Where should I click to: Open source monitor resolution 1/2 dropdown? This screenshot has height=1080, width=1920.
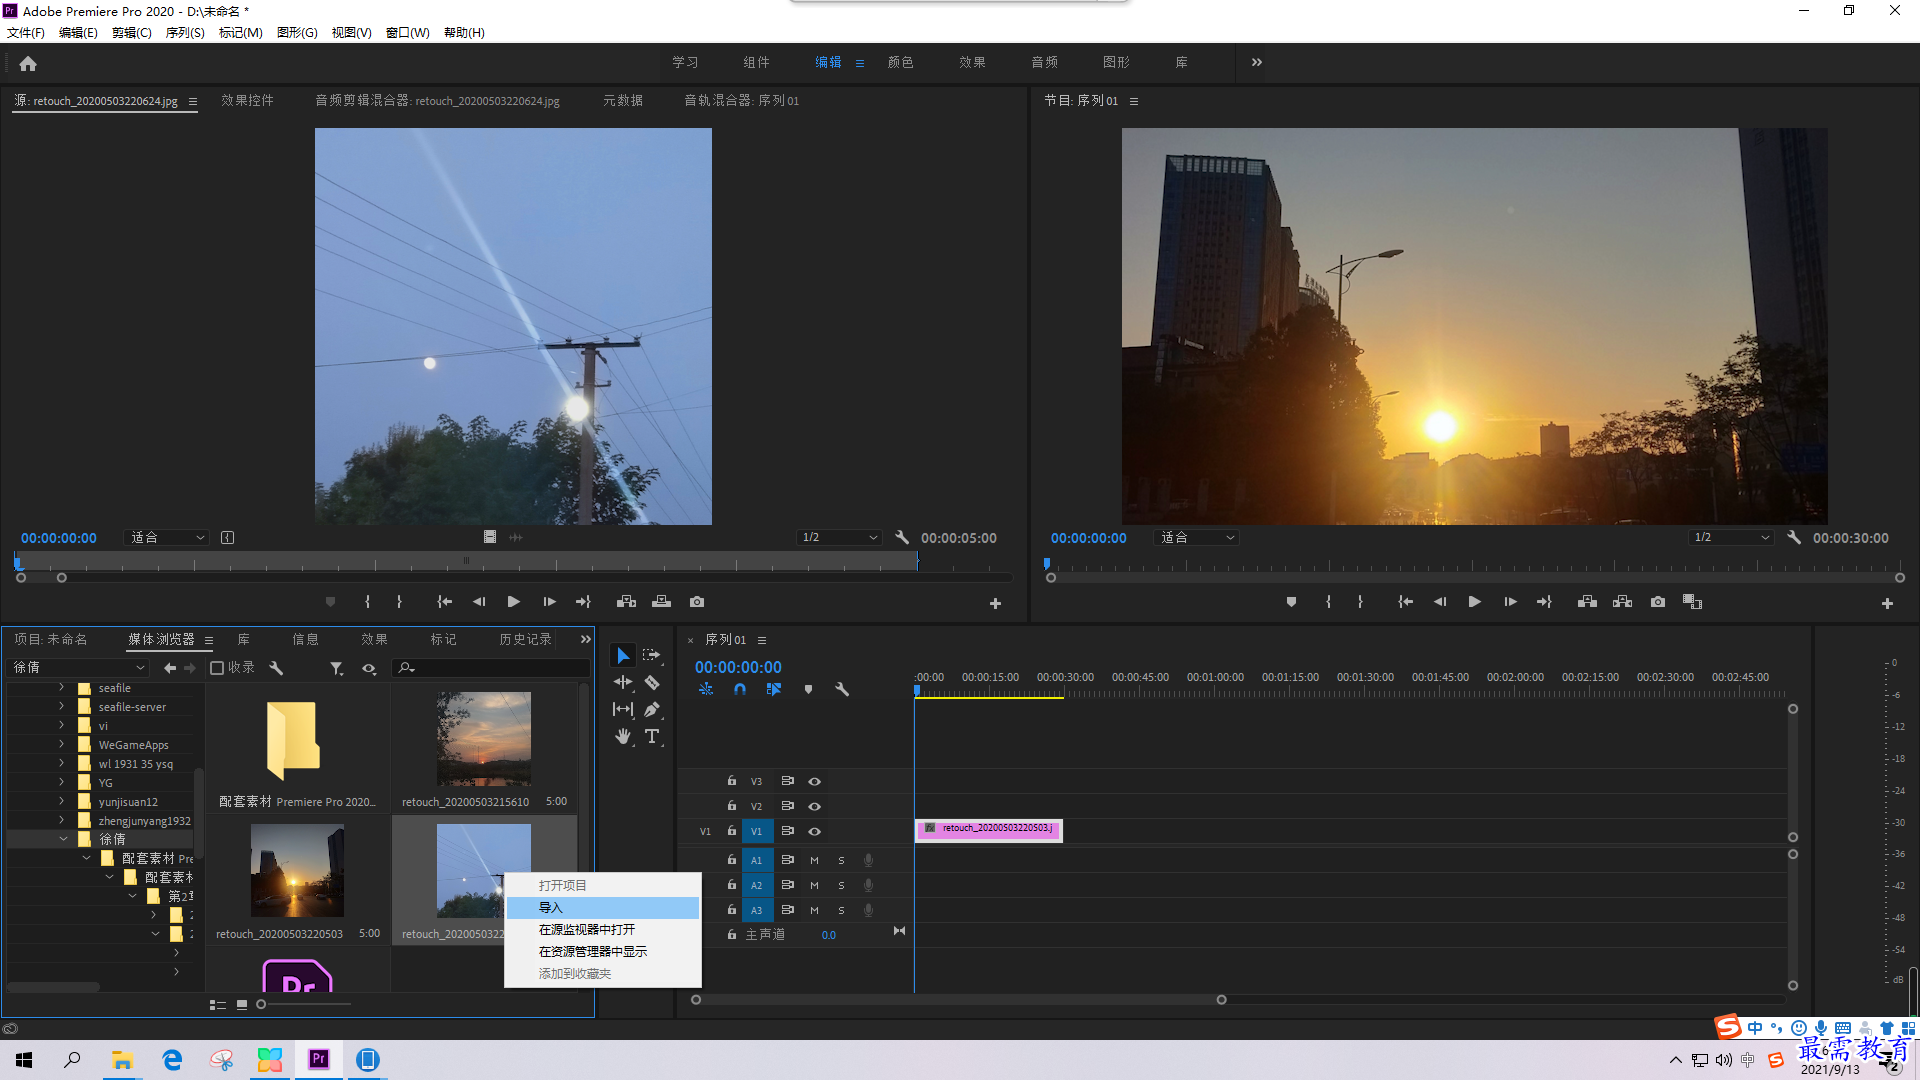838,537
